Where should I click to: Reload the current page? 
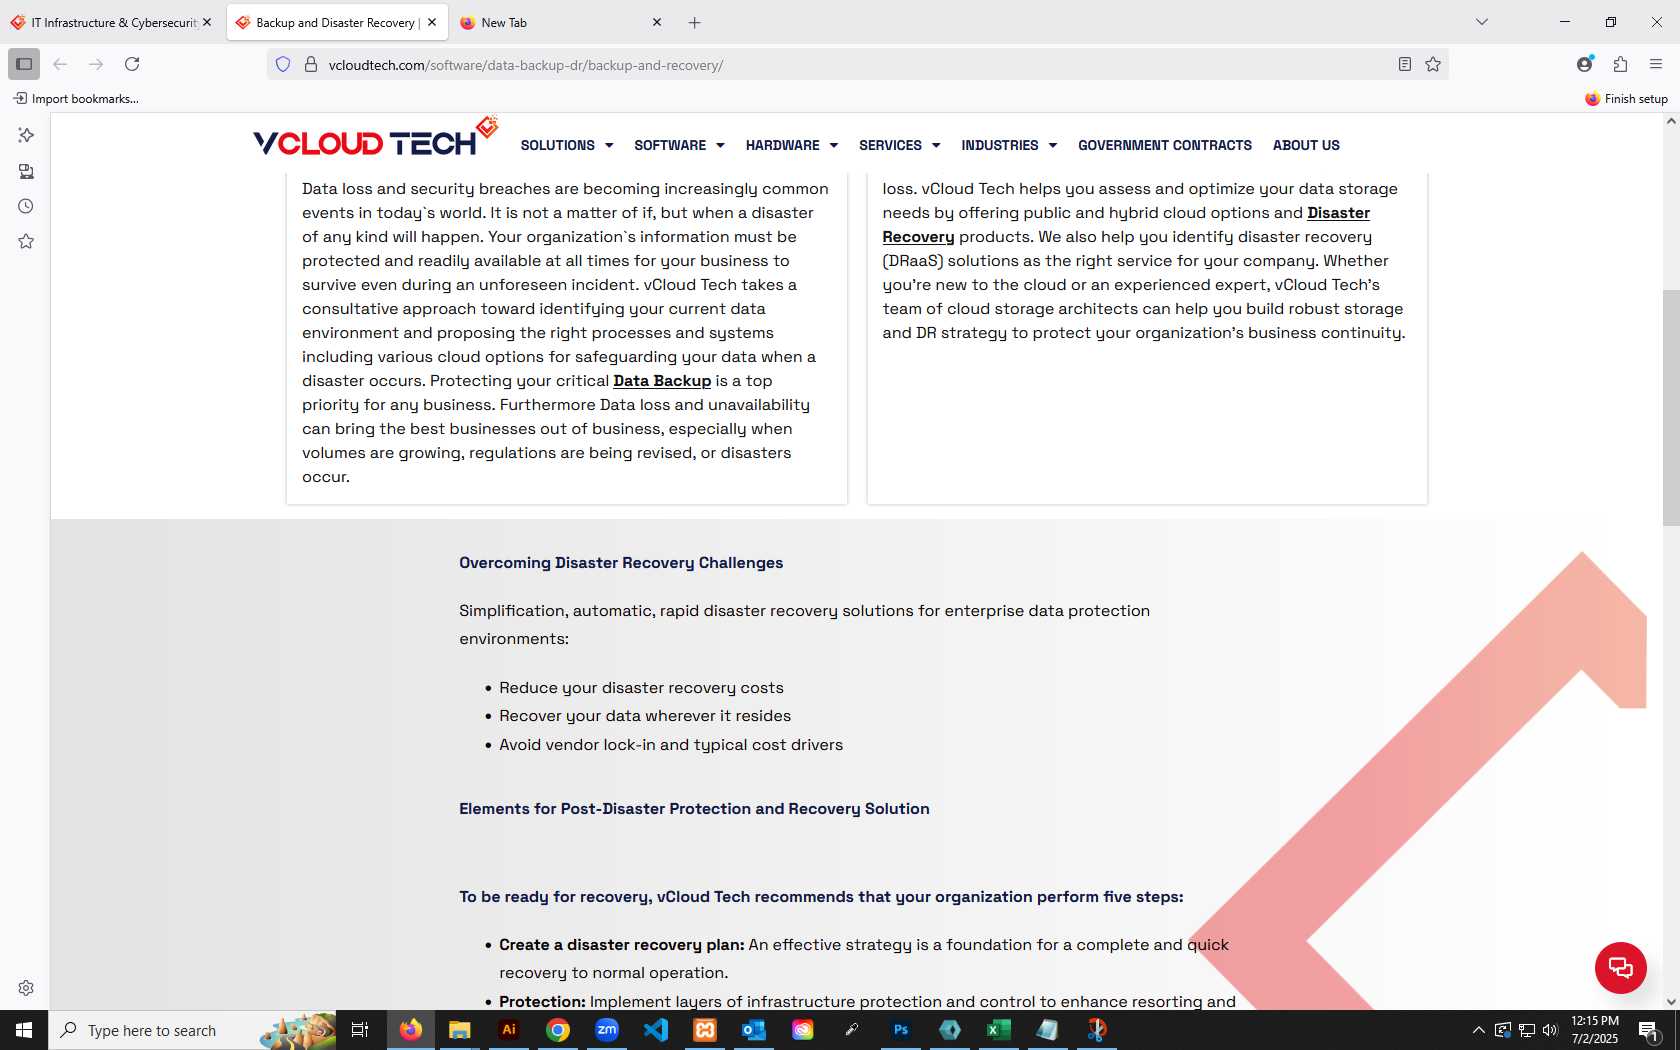[x=132, y=64]
